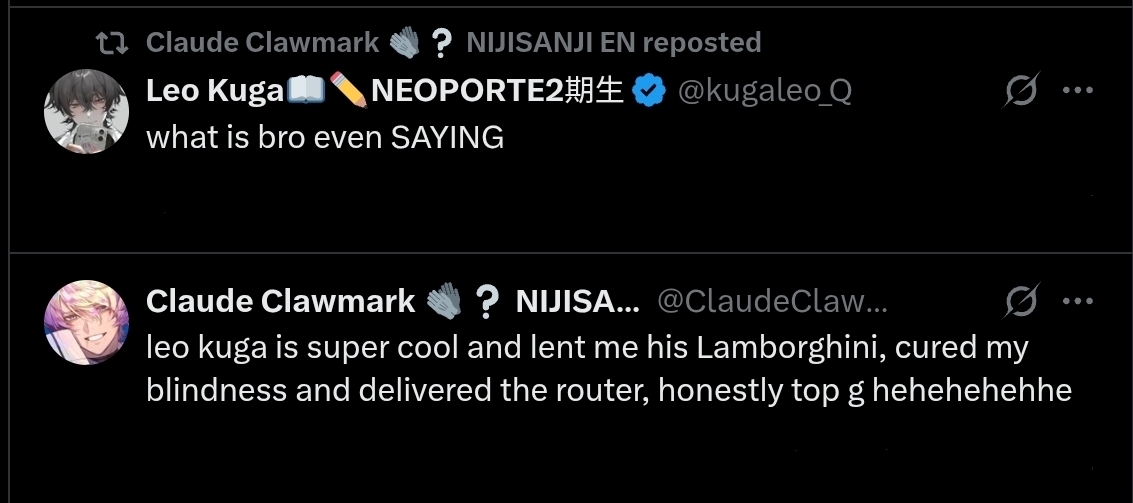
Task: Click Claude Clawmark's name in the lower post
Action: pyautogui.click(x=280, y=301)
